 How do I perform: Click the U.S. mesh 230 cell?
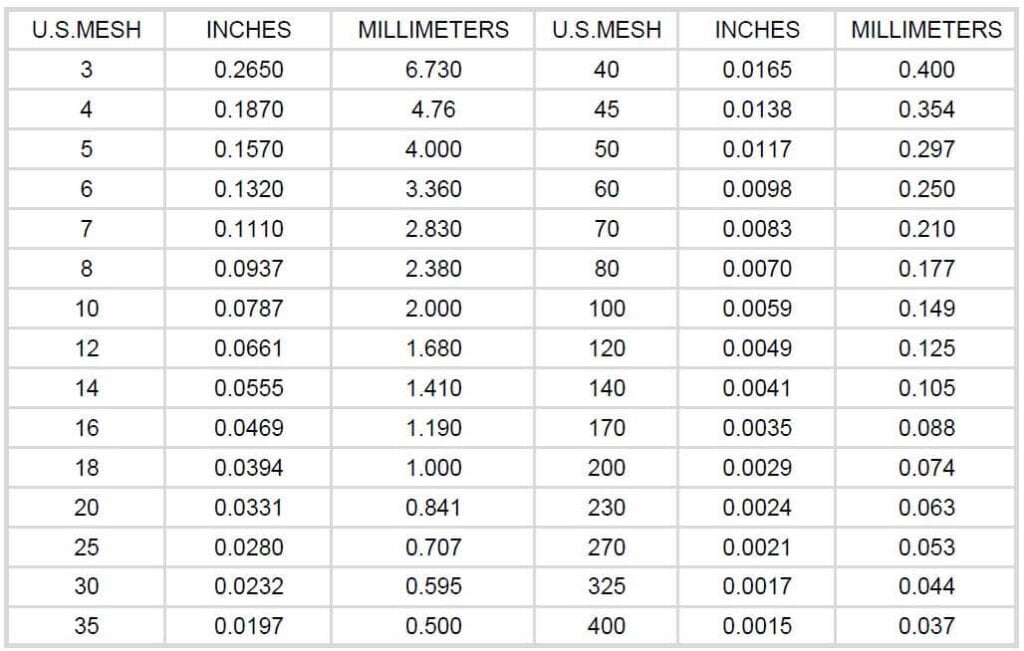606,508
